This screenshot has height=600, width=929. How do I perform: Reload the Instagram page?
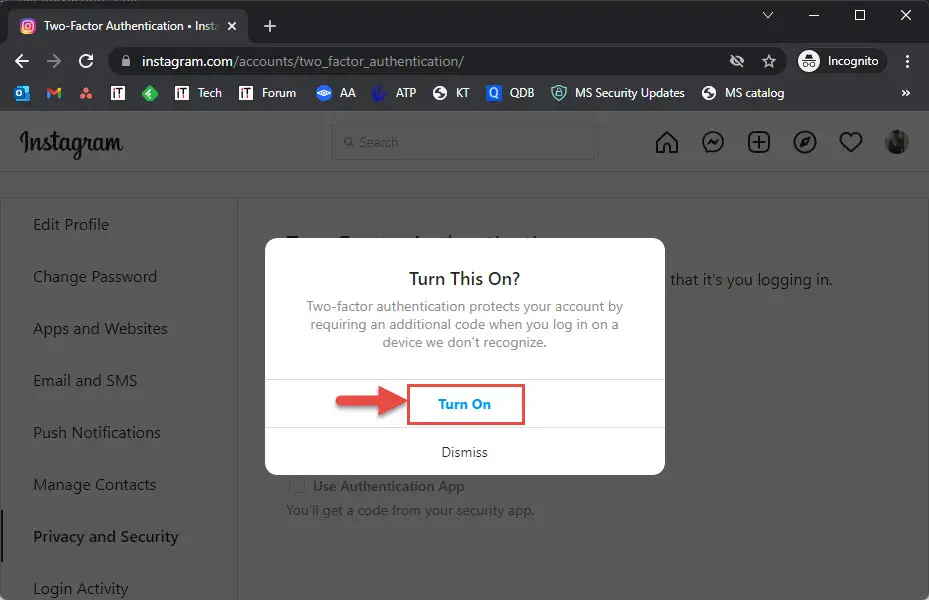pyautogui.click(x=86, y=61)
